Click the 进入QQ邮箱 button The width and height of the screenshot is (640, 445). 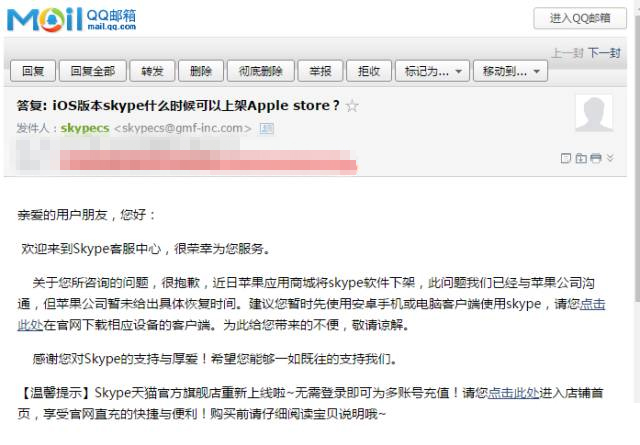580,18
